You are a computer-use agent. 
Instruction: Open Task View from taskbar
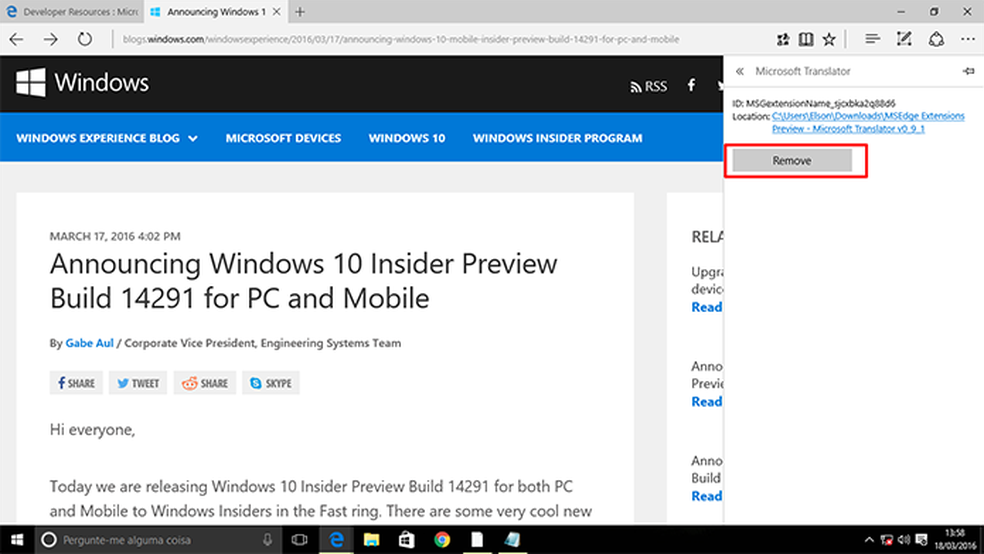(299, 540)
